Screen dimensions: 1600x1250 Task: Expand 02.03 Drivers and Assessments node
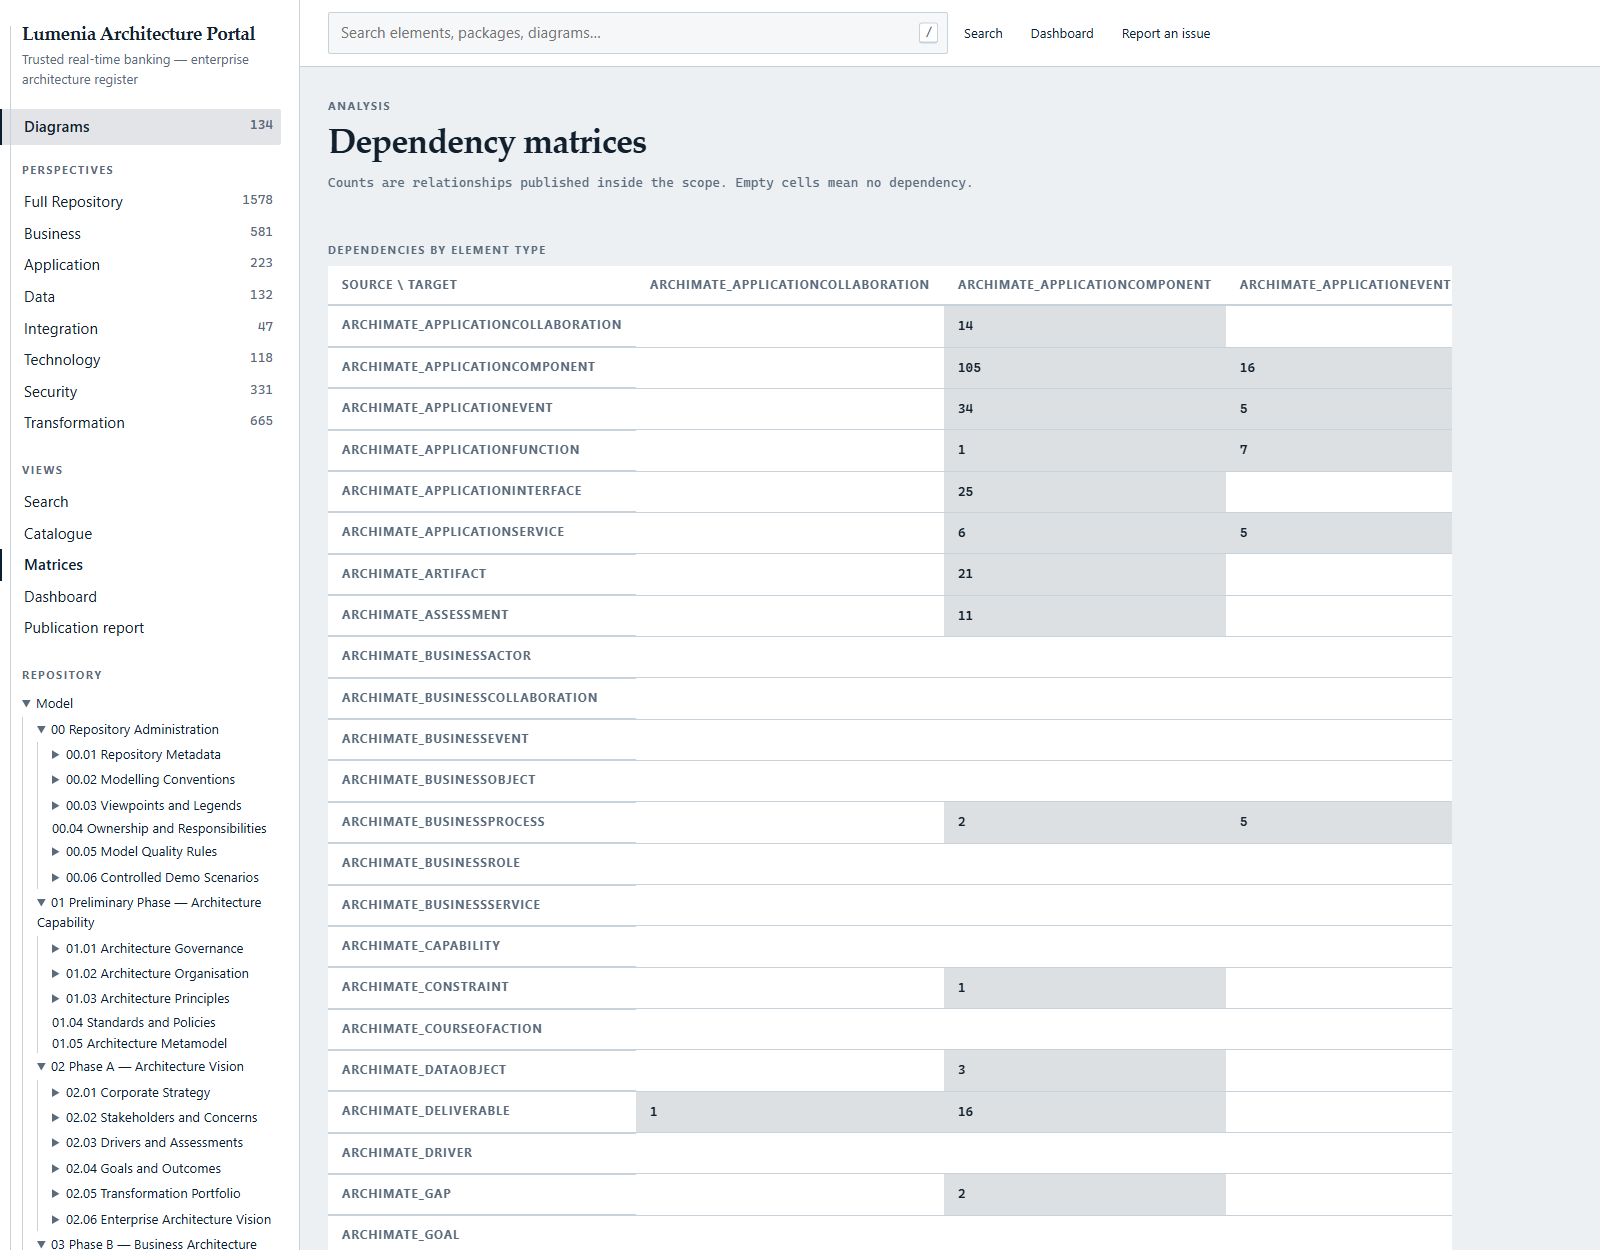click(56, 1143)
